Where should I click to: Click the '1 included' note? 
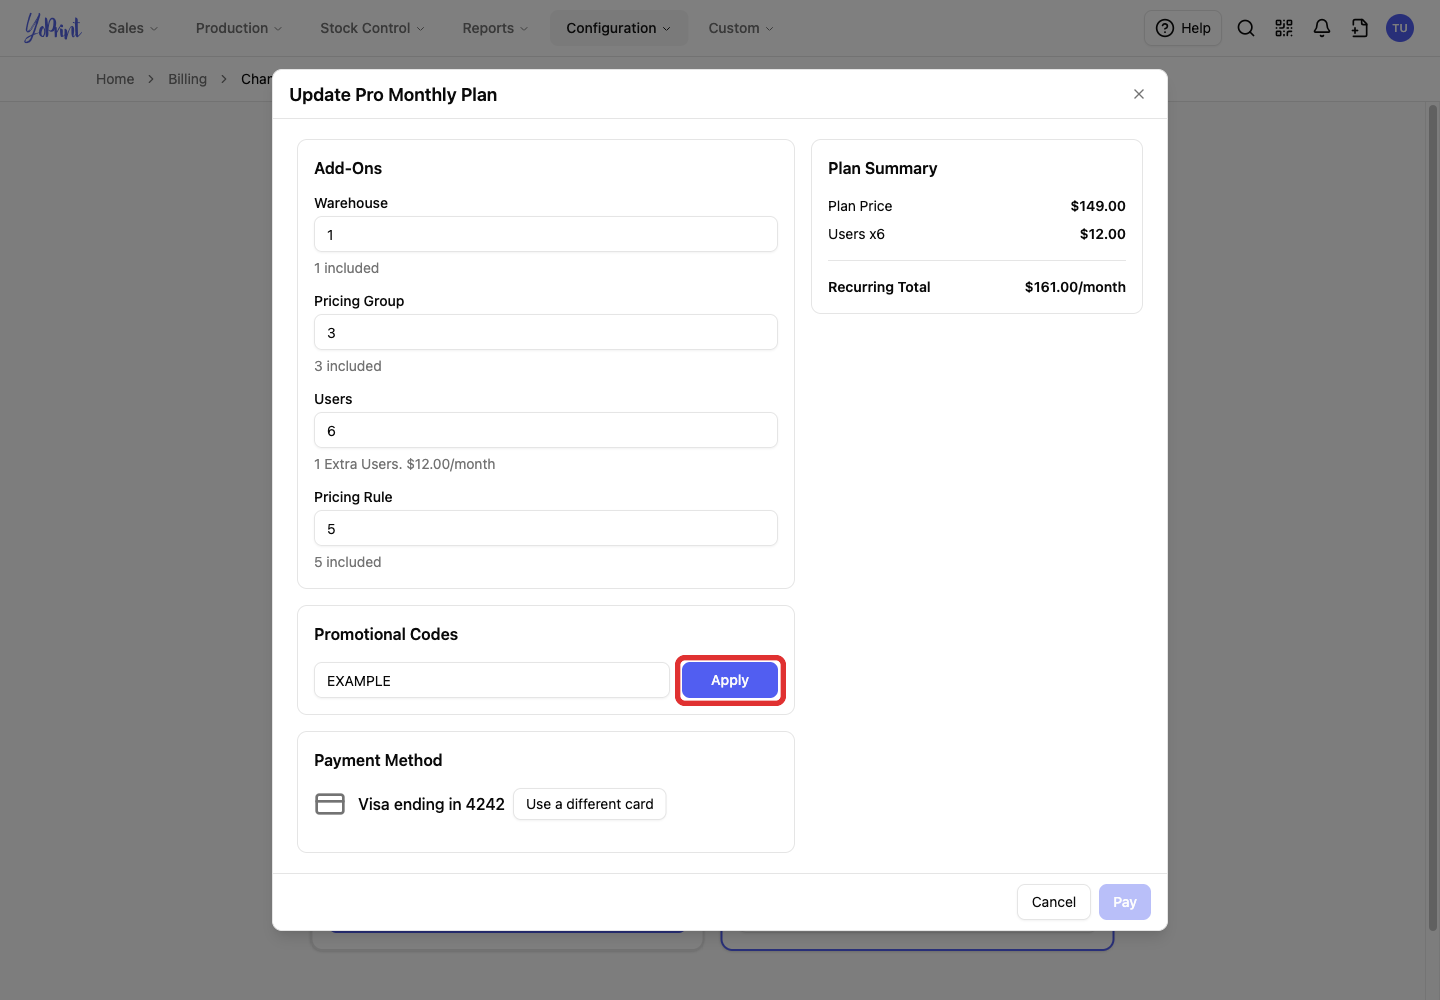tap(347, 268)
